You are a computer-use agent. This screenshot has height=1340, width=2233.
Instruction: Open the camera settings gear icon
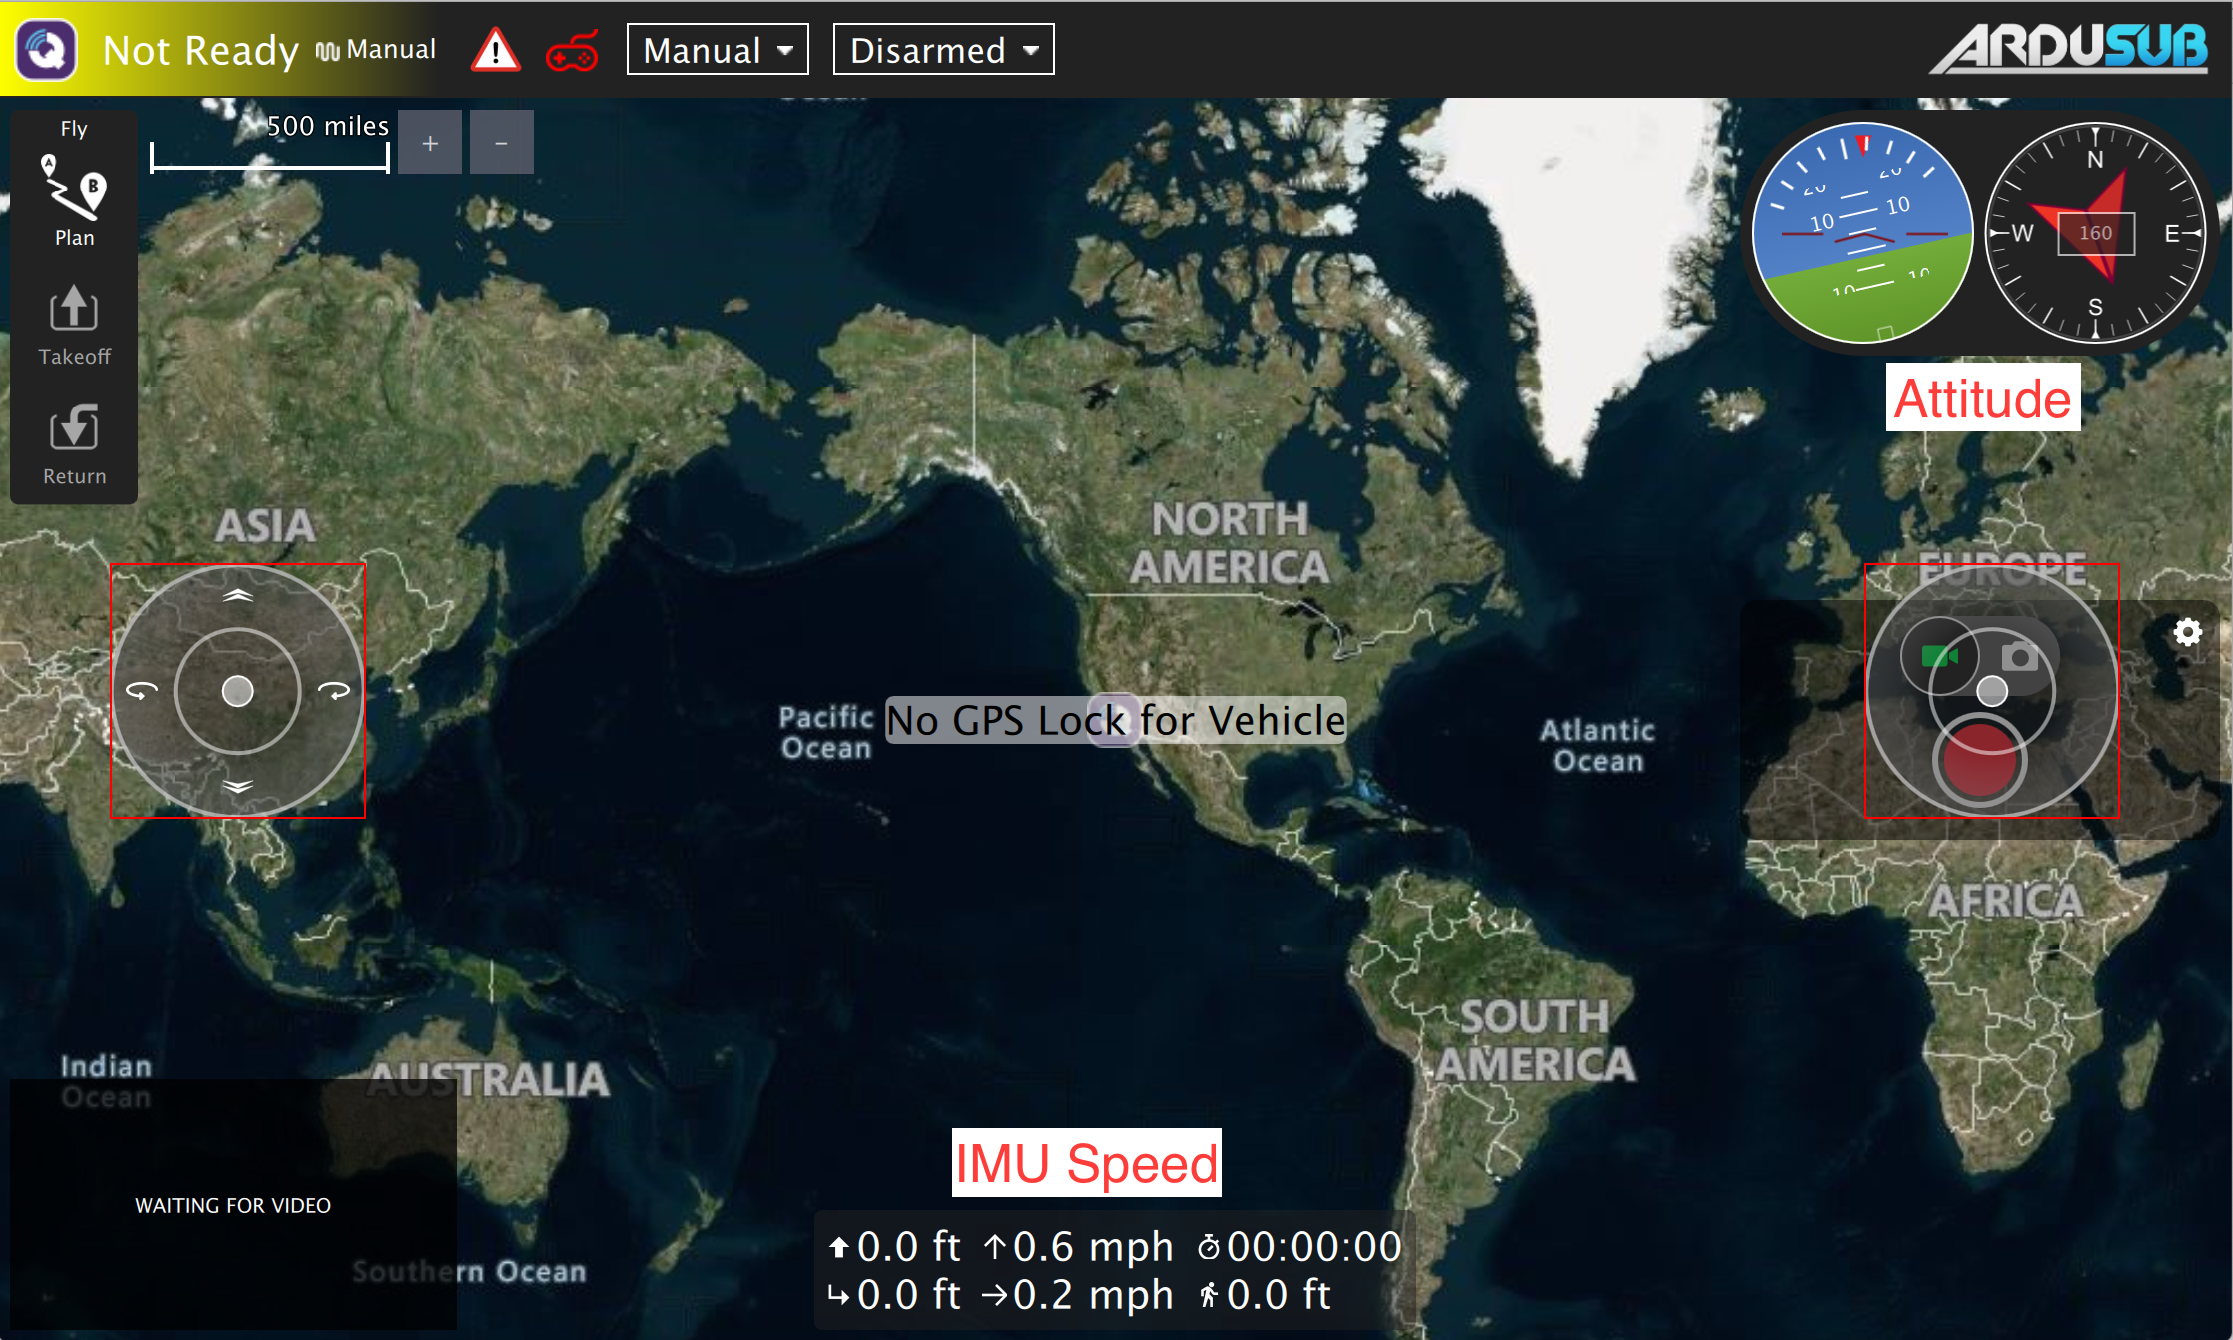tap(2187, 632)
